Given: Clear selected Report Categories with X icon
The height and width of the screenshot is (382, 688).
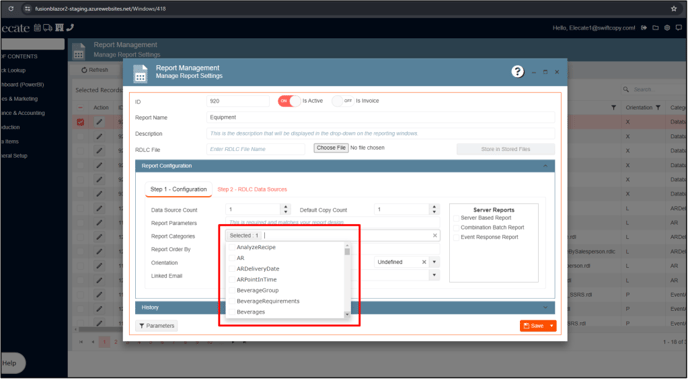Looking at the screenshot, I should coord(435,236).
